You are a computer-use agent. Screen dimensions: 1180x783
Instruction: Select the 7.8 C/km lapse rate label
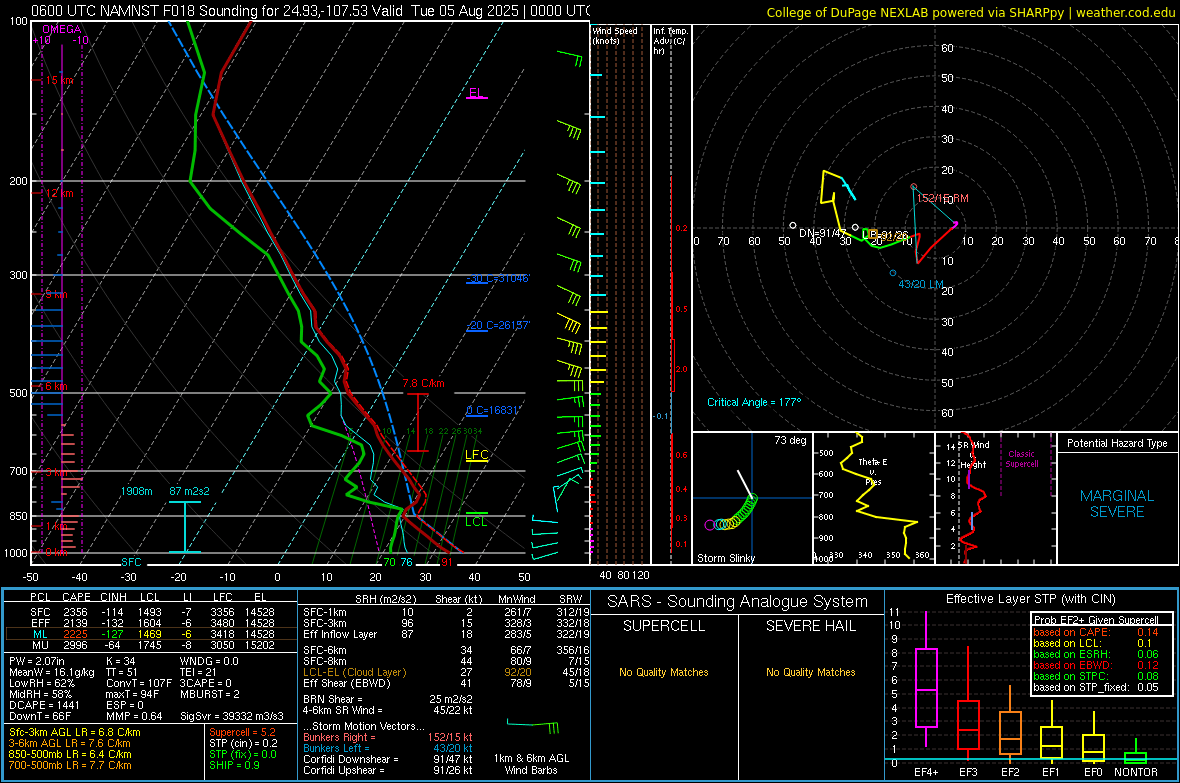[x=423, y=383]
